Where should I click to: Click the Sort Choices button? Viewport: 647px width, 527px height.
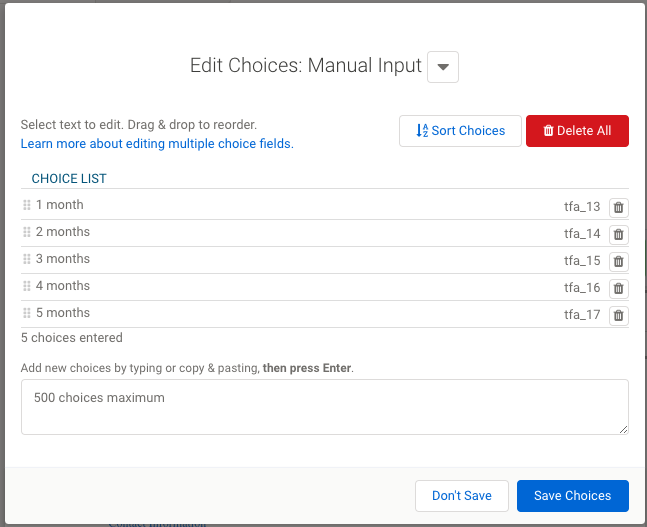coord(460,131)
